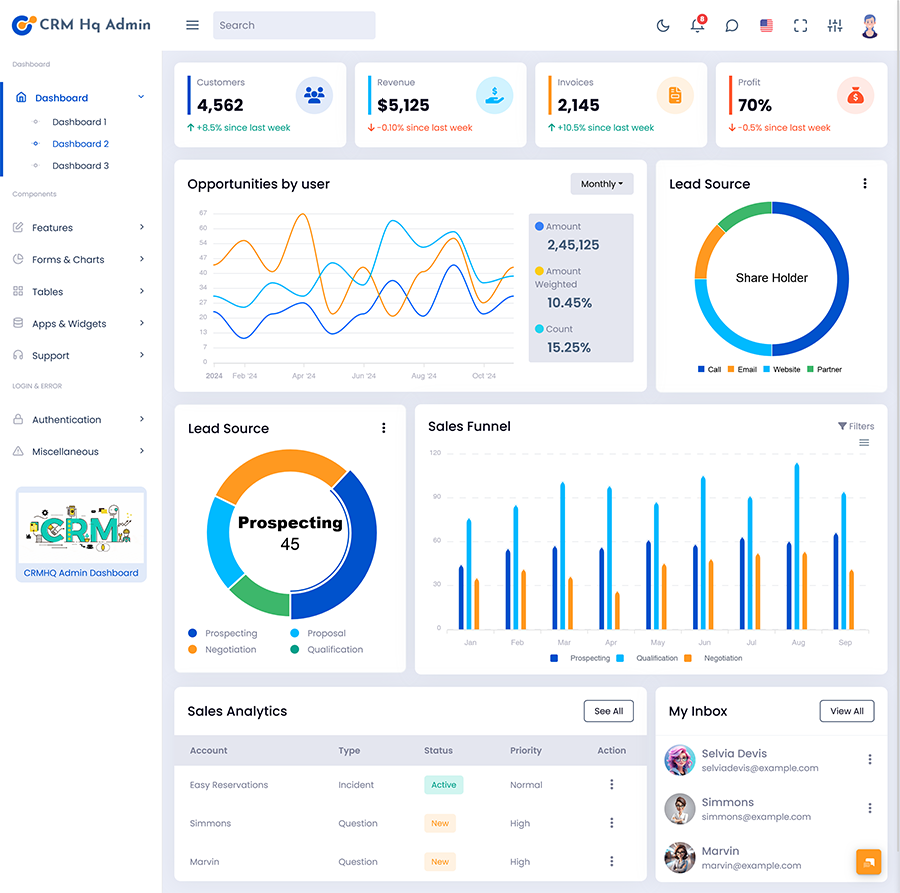Click the Amount legend dot in Opportunities
This screenshot has width=900, height=893.
tap(539, 226)
